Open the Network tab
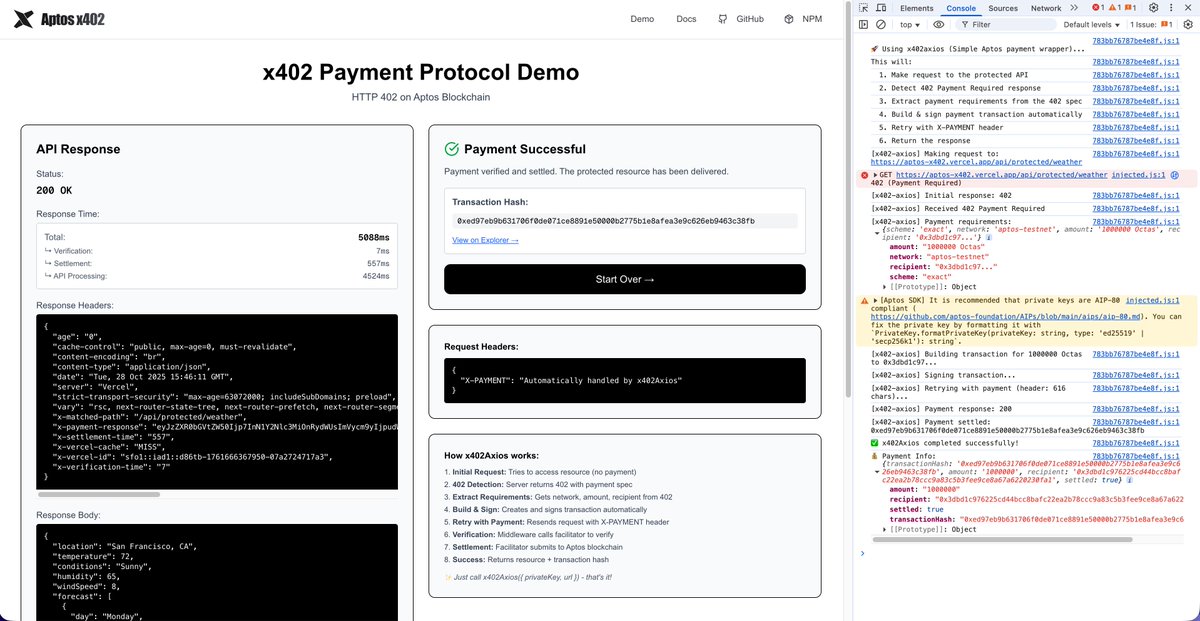Viewport: 1200px width, 621px height. 1046,8
